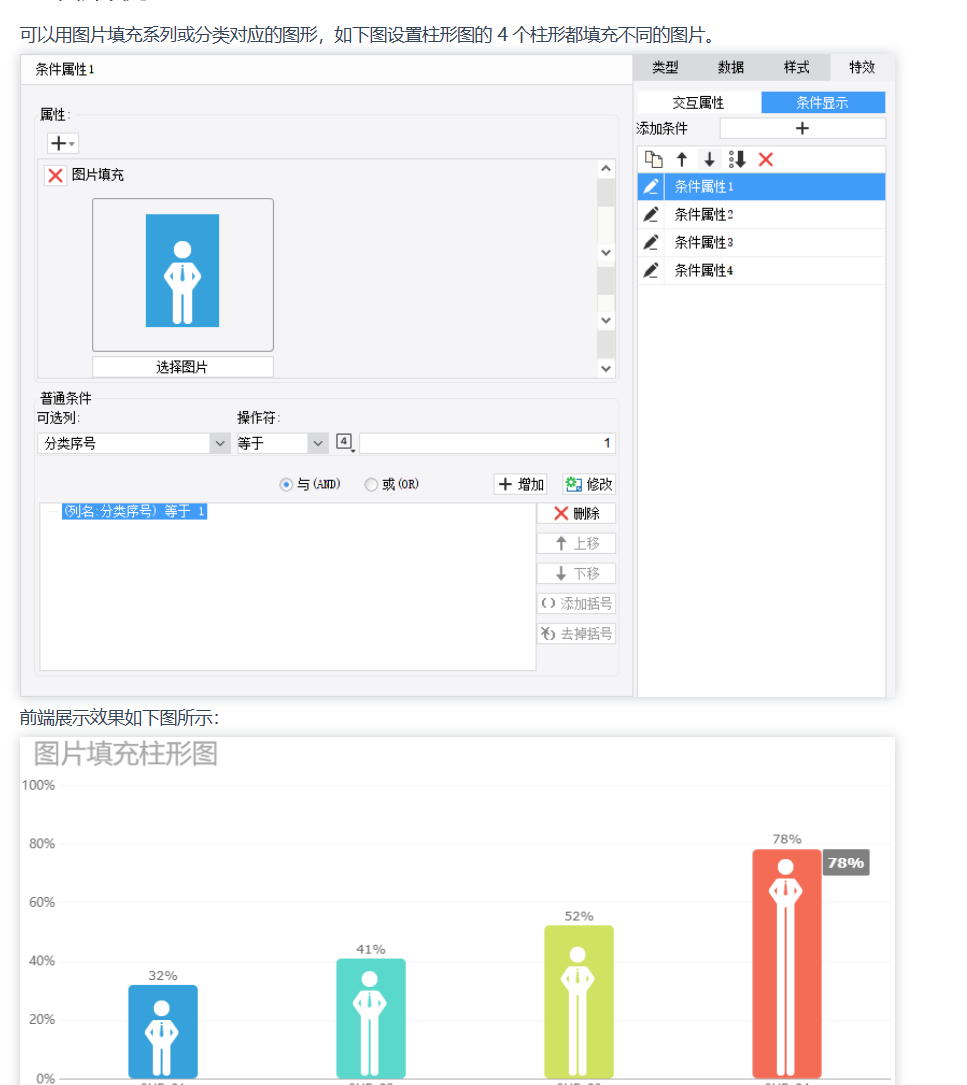This screenshot has width=967, height=1085.
Task: Click the 增加 button
Action: coord(521,484)
